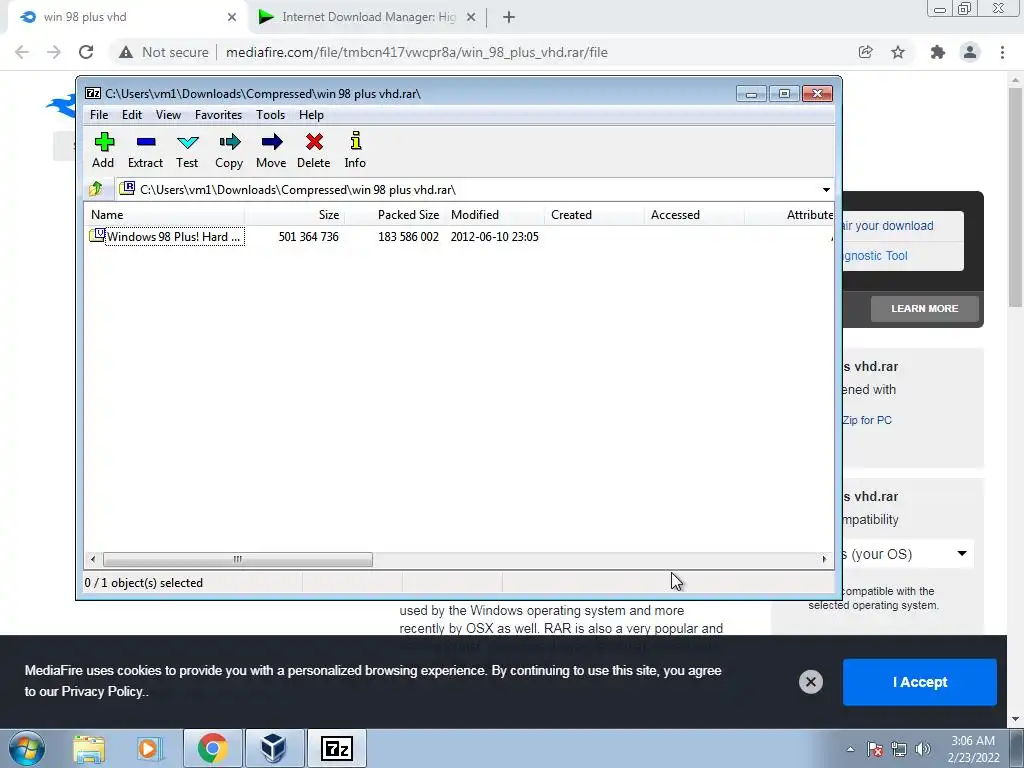
Task: Open the View menu
Action: click(168, 115)
